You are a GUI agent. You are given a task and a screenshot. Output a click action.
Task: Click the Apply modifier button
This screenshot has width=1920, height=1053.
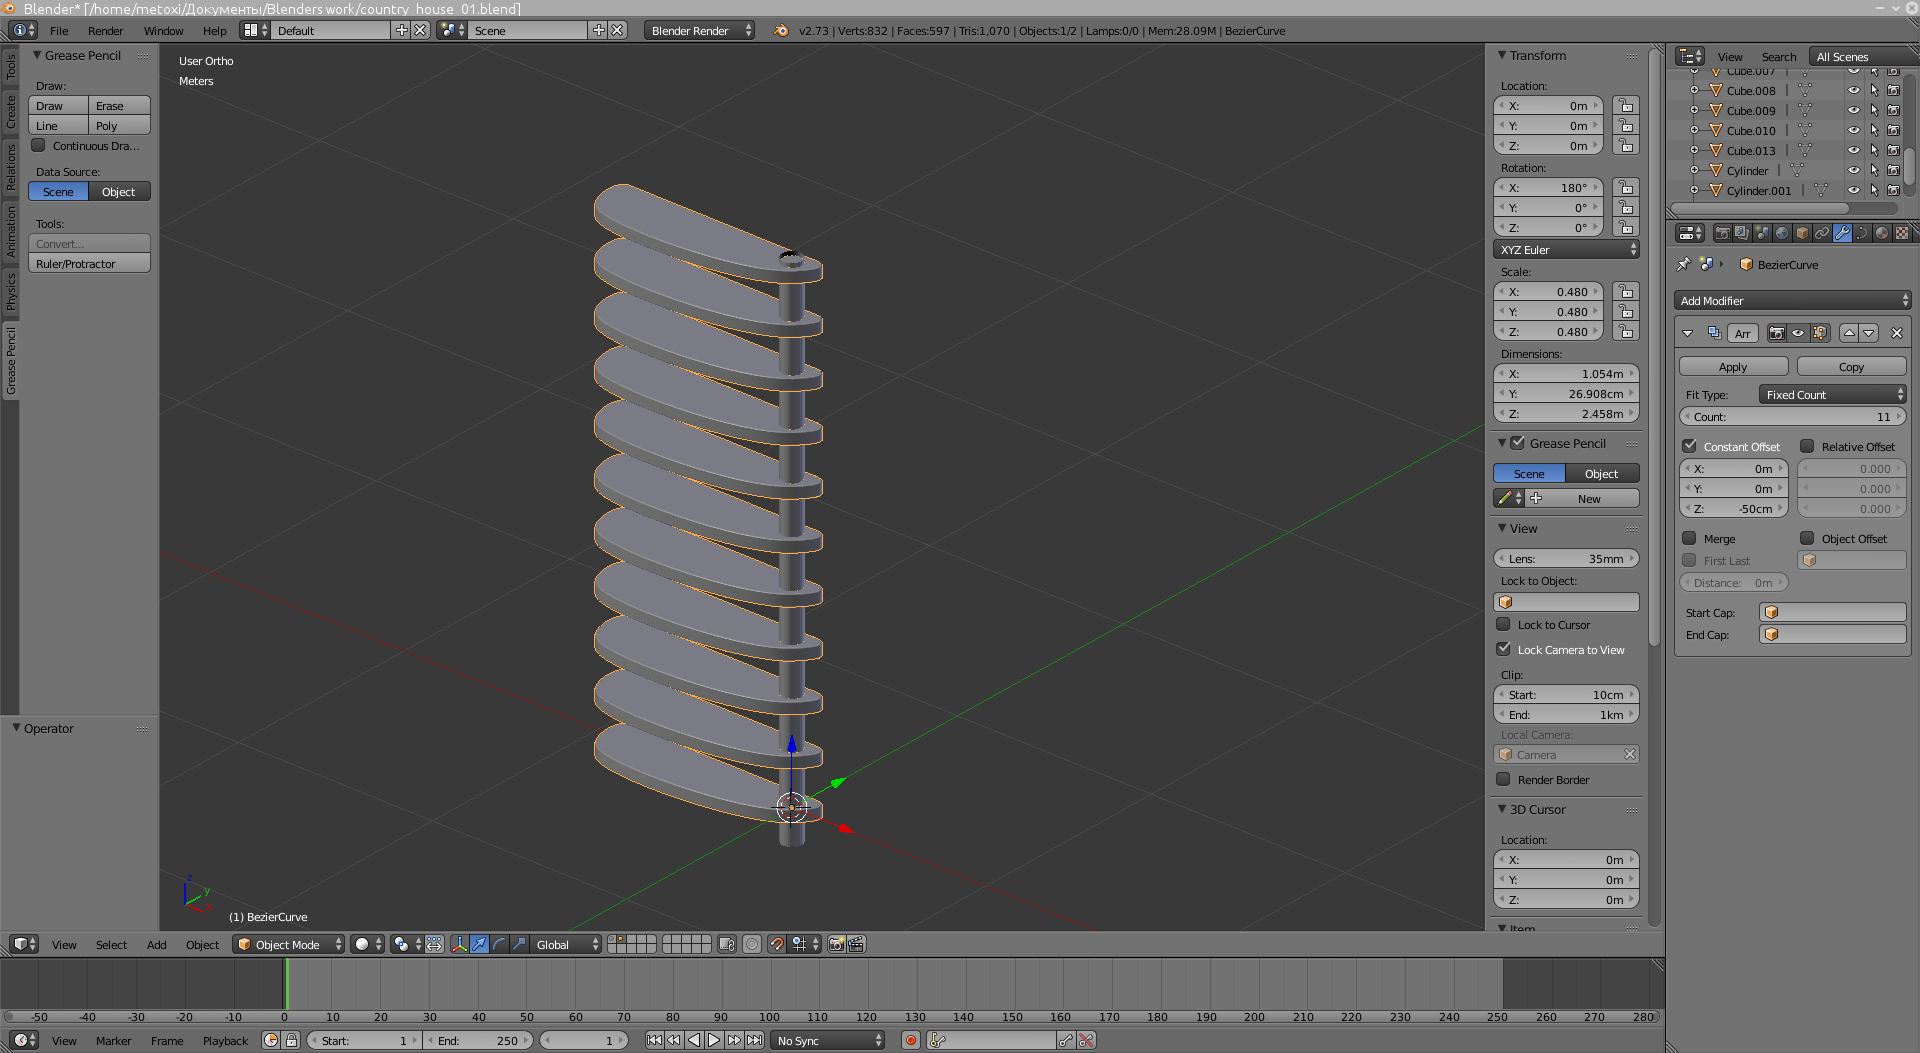click(1732, 367)
